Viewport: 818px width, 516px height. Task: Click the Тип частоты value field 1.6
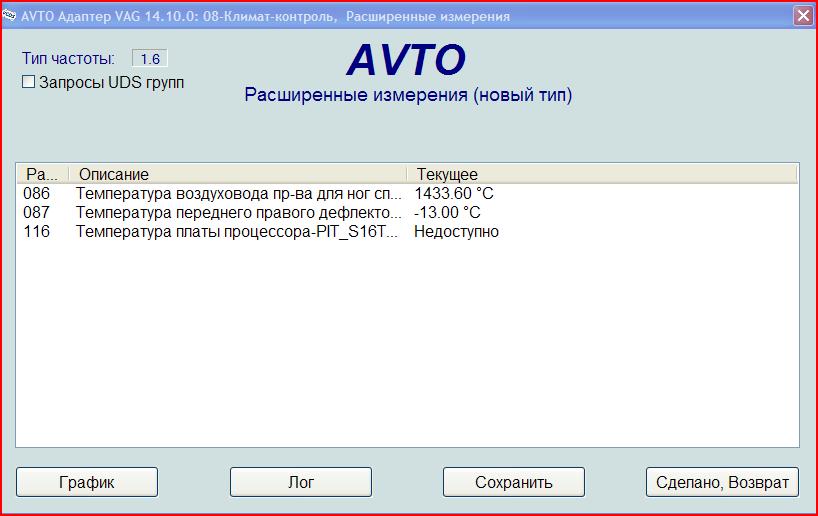[150, 58]
